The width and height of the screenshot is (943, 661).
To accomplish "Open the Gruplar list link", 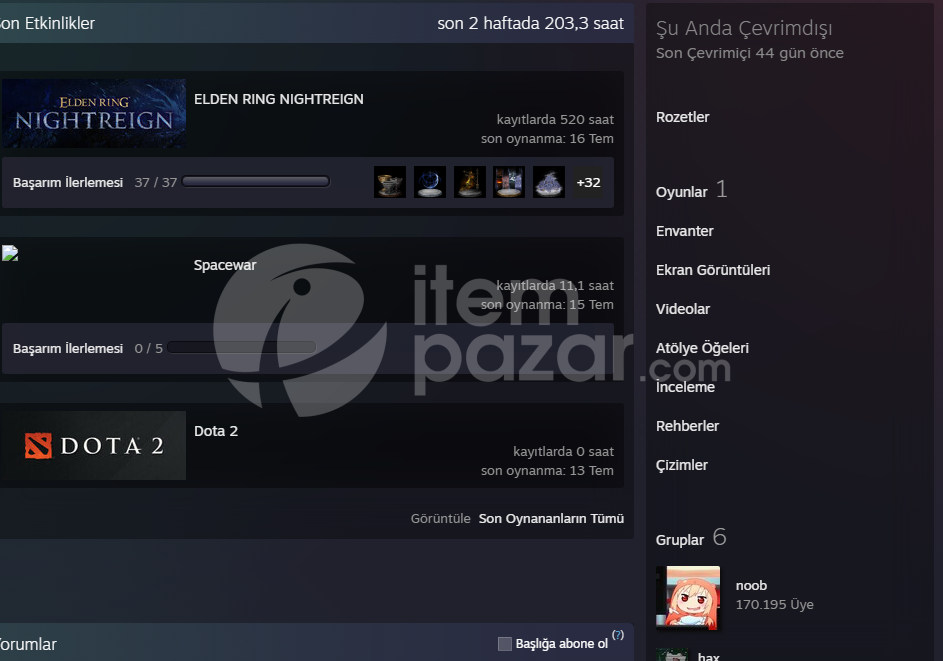I will 680,540.
